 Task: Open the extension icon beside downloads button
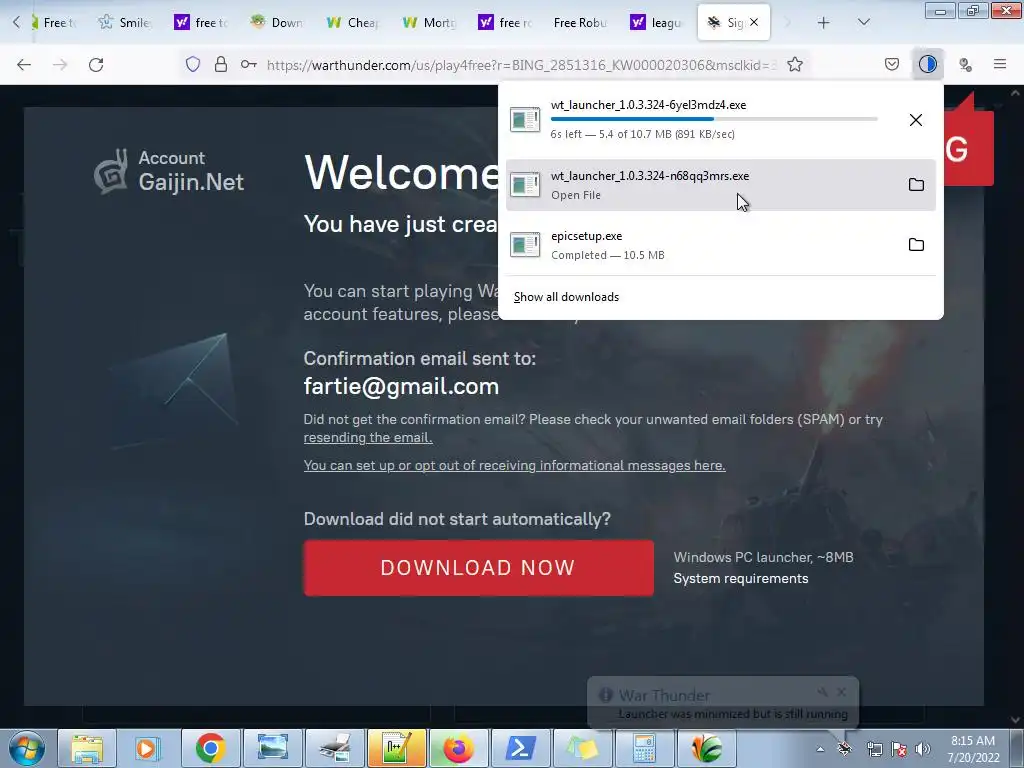(x=965, y=64)
